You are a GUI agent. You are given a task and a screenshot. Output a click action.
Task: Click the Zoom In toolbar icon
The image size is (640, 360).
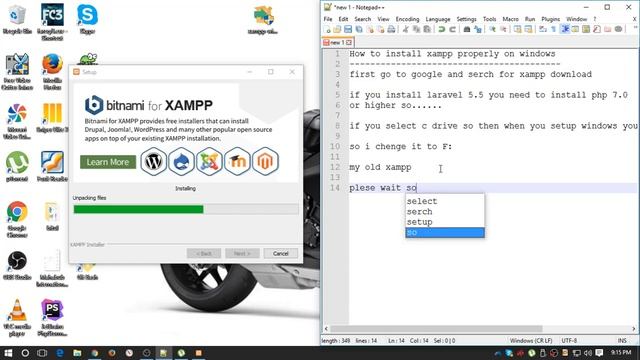click(x=492, y=29)
